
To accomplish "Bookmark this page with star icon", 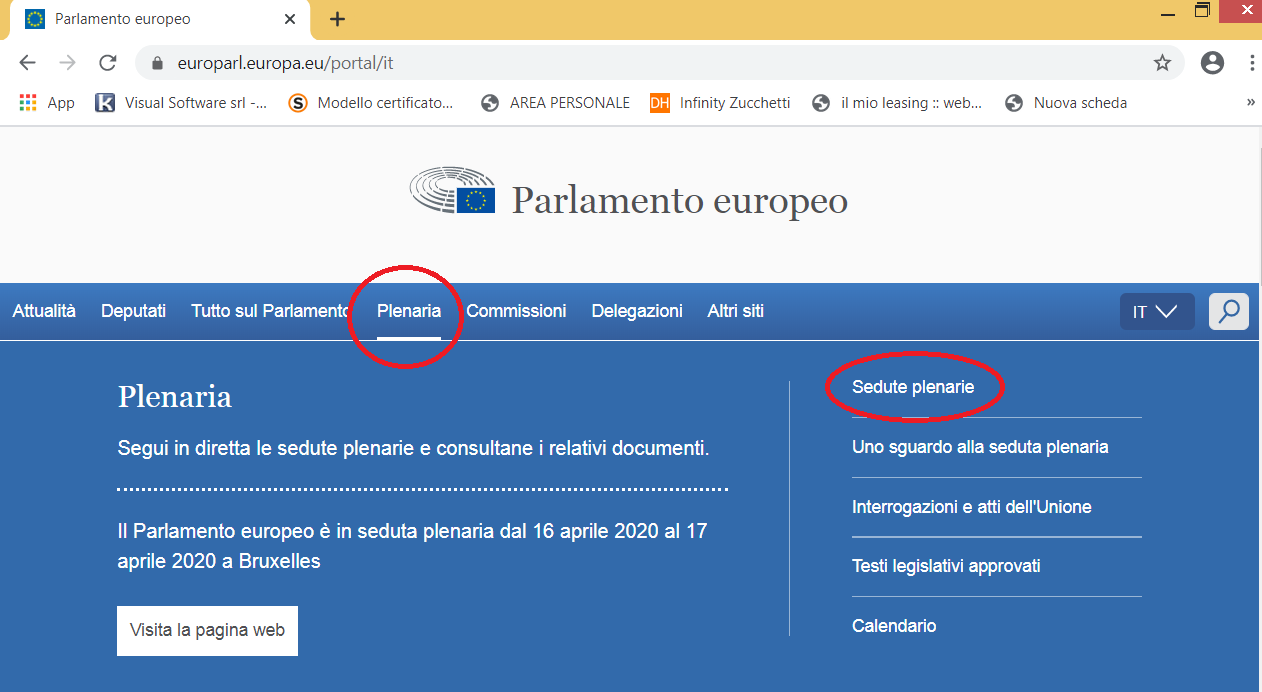I will tap(1162, 63).
